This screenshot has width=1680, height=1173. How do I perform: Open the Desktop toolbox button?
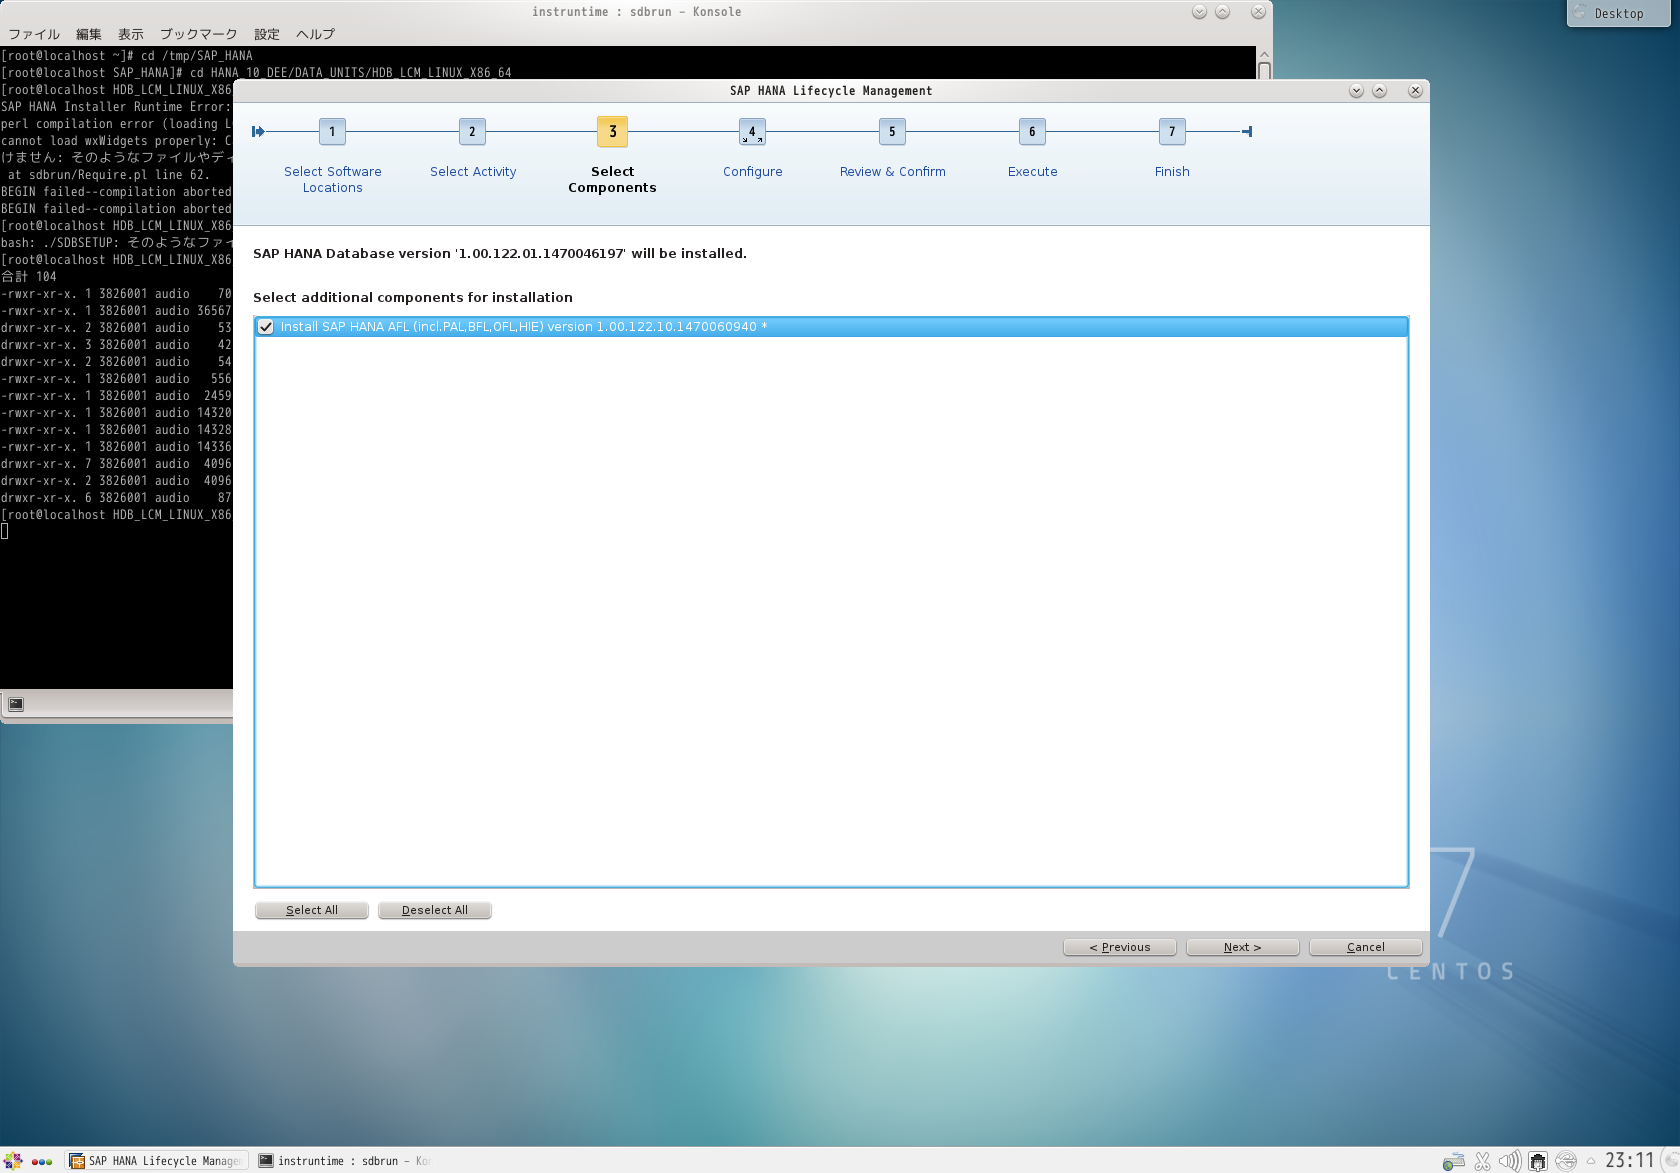[1618, 13]
